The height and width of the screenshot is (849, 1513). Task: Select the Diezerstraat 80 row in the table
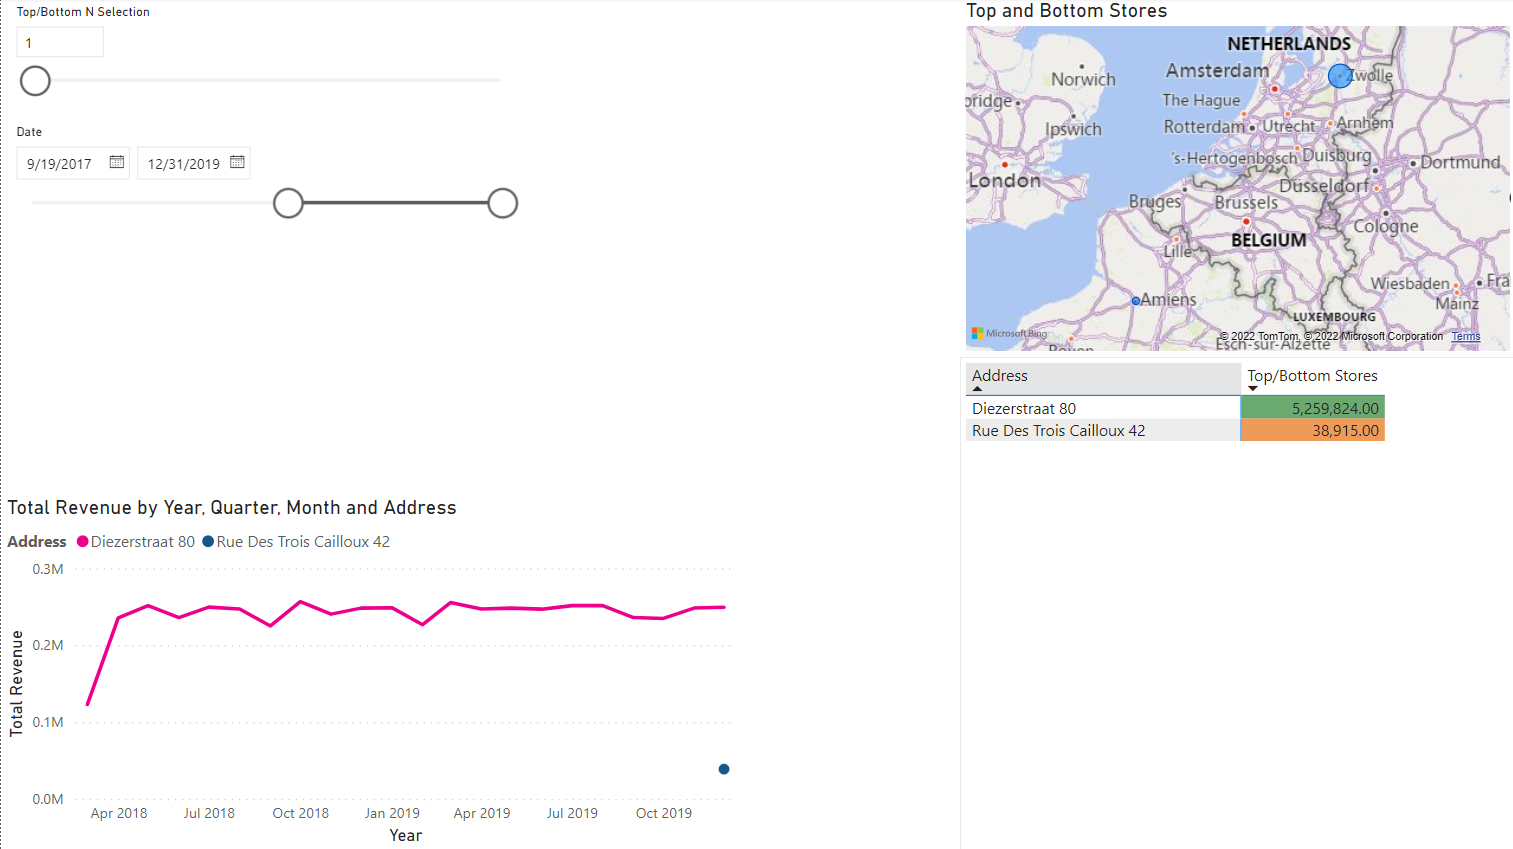pyautogui.click(x=1175, y=408)
